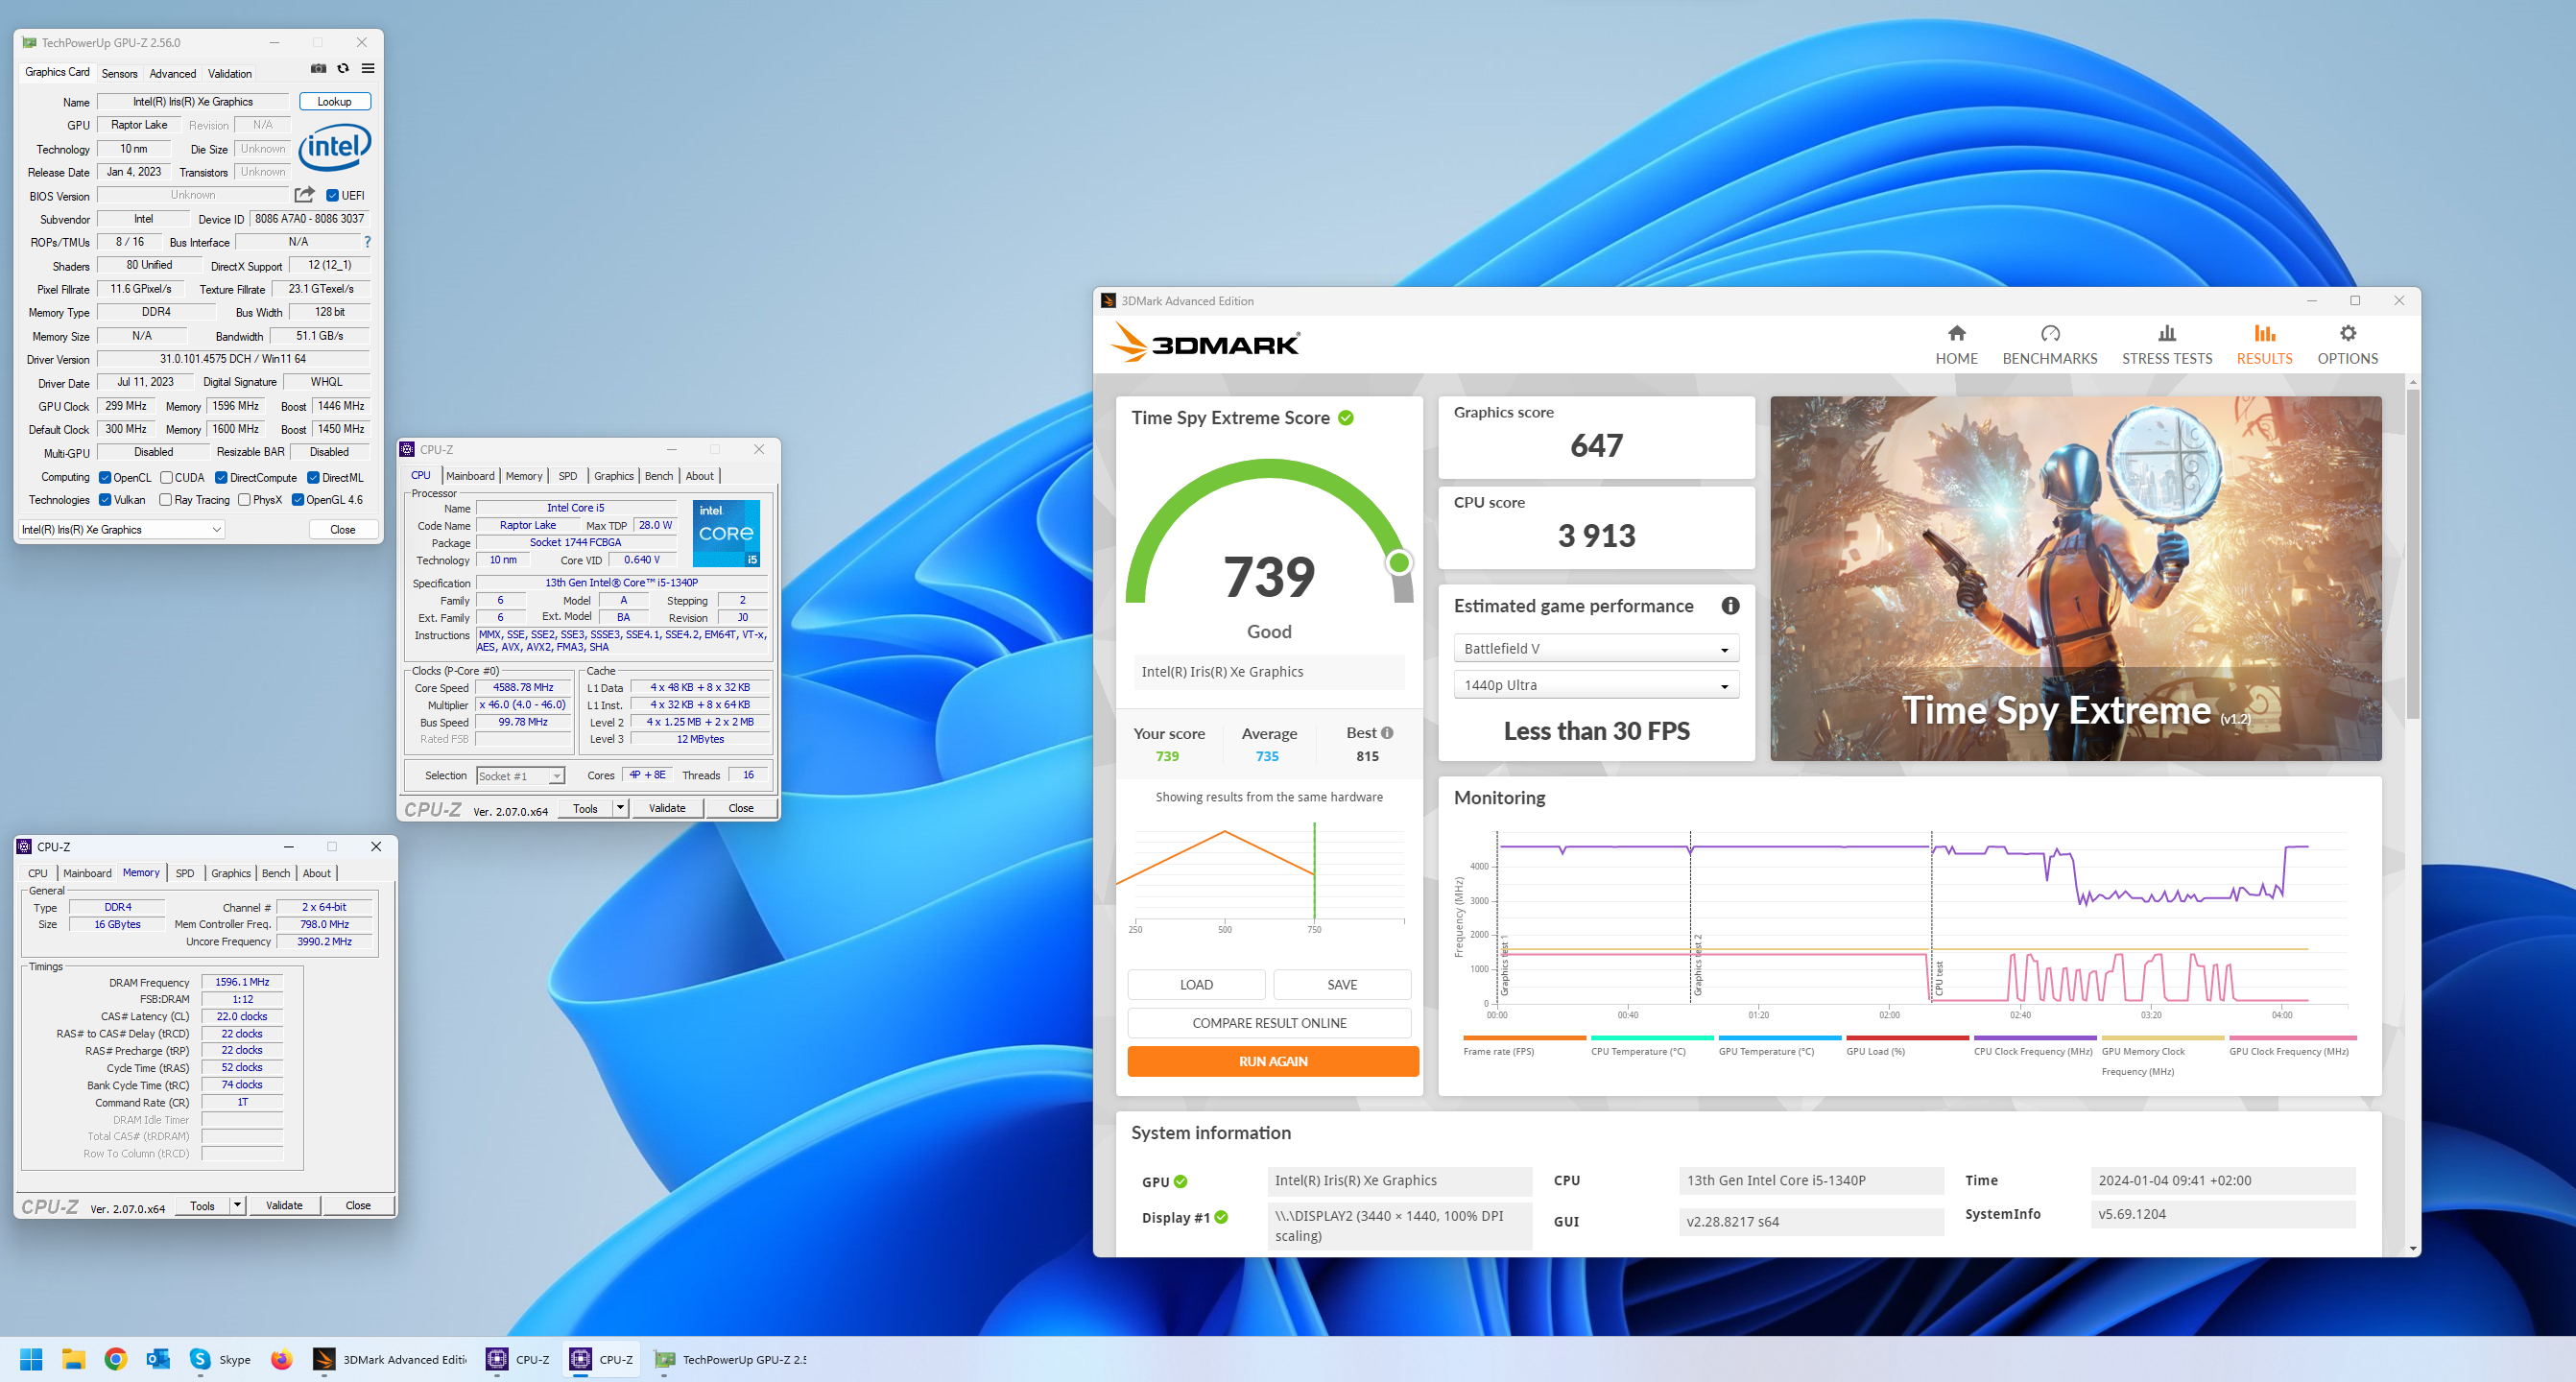Click Bus Interface question mark in GPU-Z

tap(367, 242)
